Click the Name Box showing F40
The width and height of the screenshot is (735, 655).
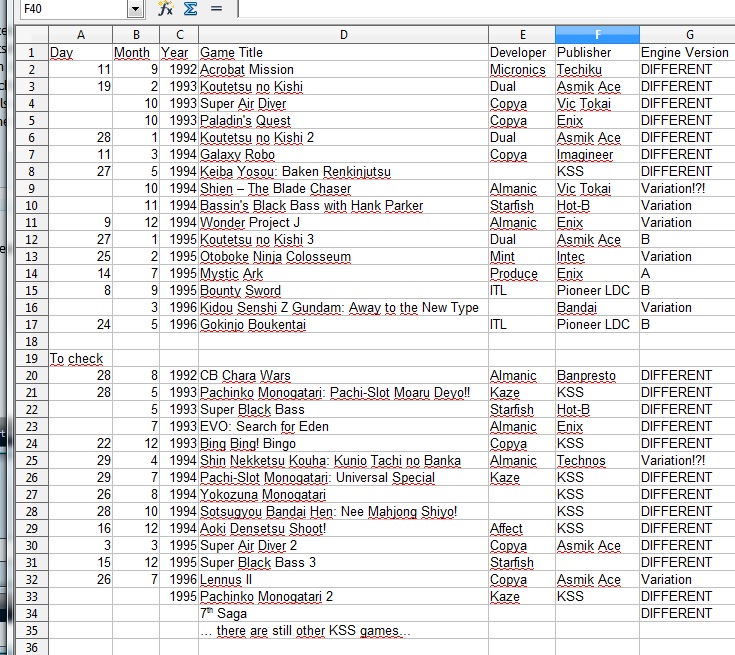coord(74,9)
